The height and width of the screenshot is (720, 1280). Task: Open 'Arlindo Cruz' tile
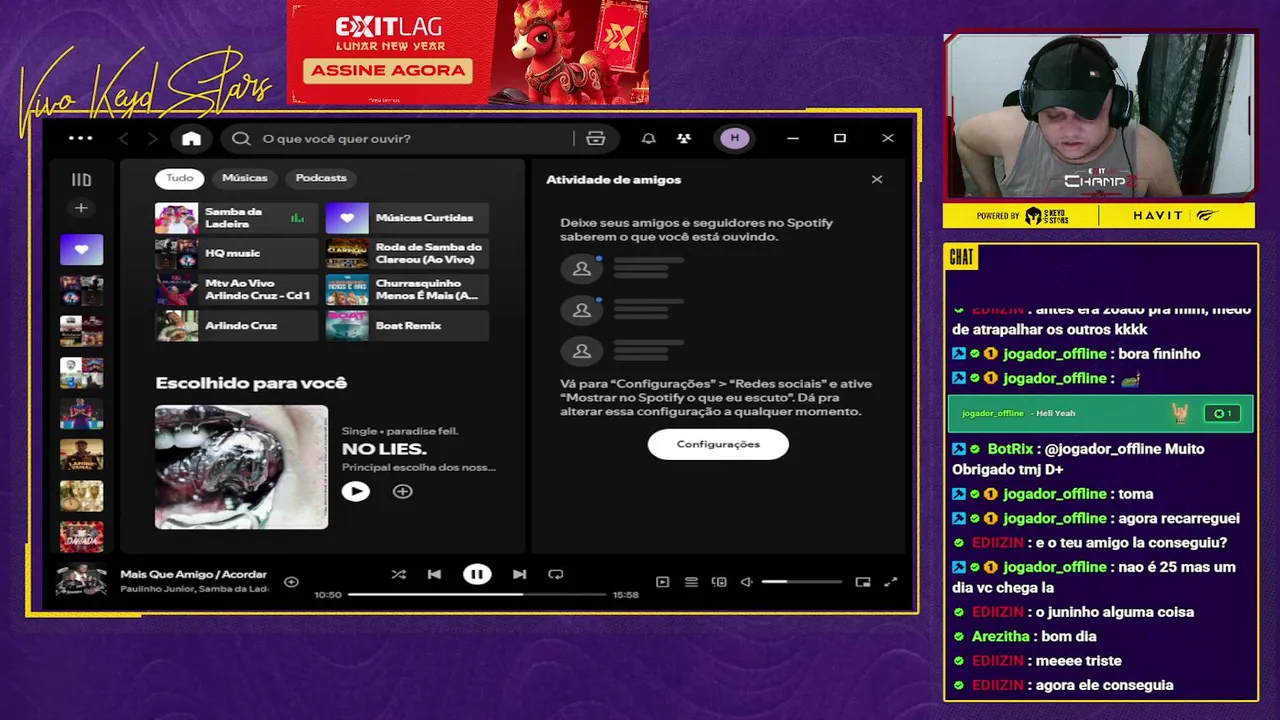(236, 326)
